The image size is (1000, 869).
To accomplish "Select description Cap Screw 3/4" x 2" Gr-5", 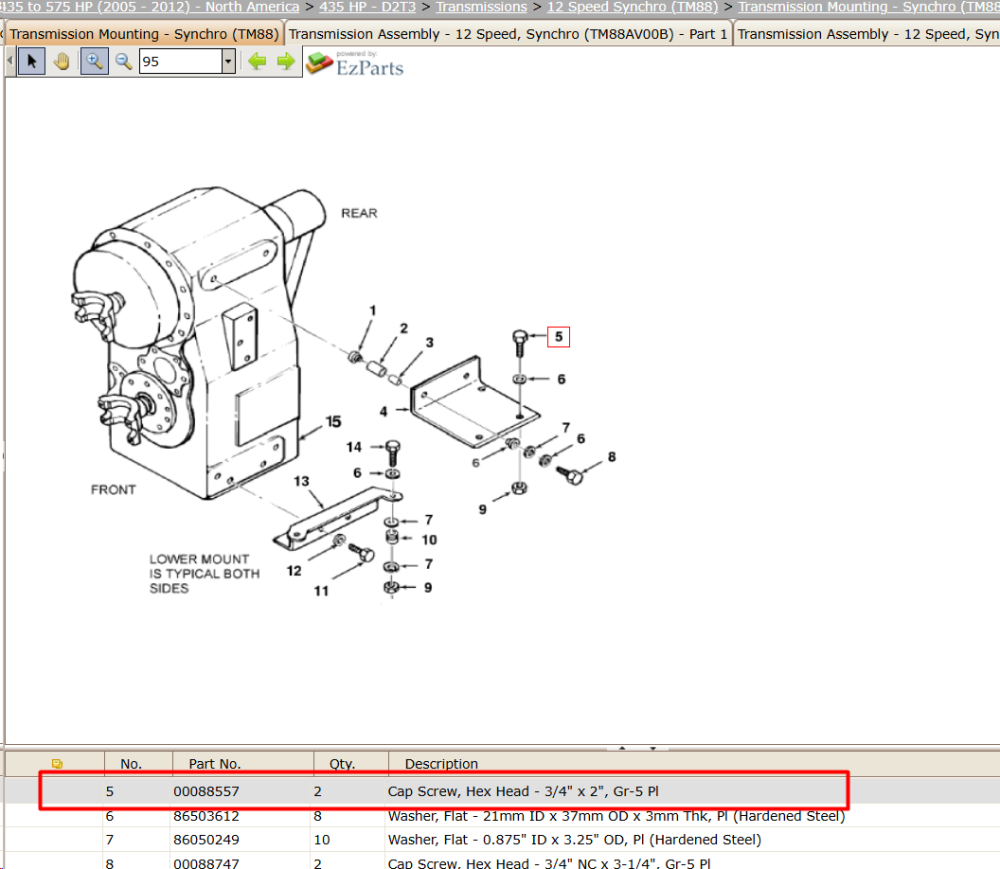I will pyautogui.click(x=523, y=791).
